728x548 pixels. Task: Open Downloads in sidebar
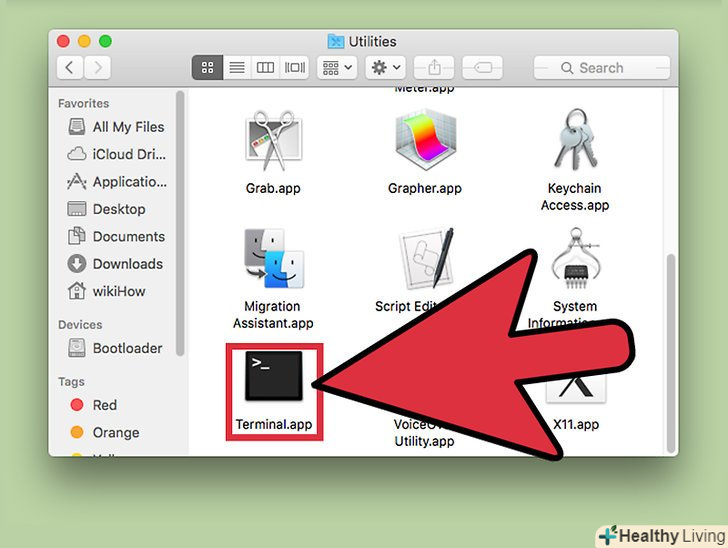[x=115, y=264]
